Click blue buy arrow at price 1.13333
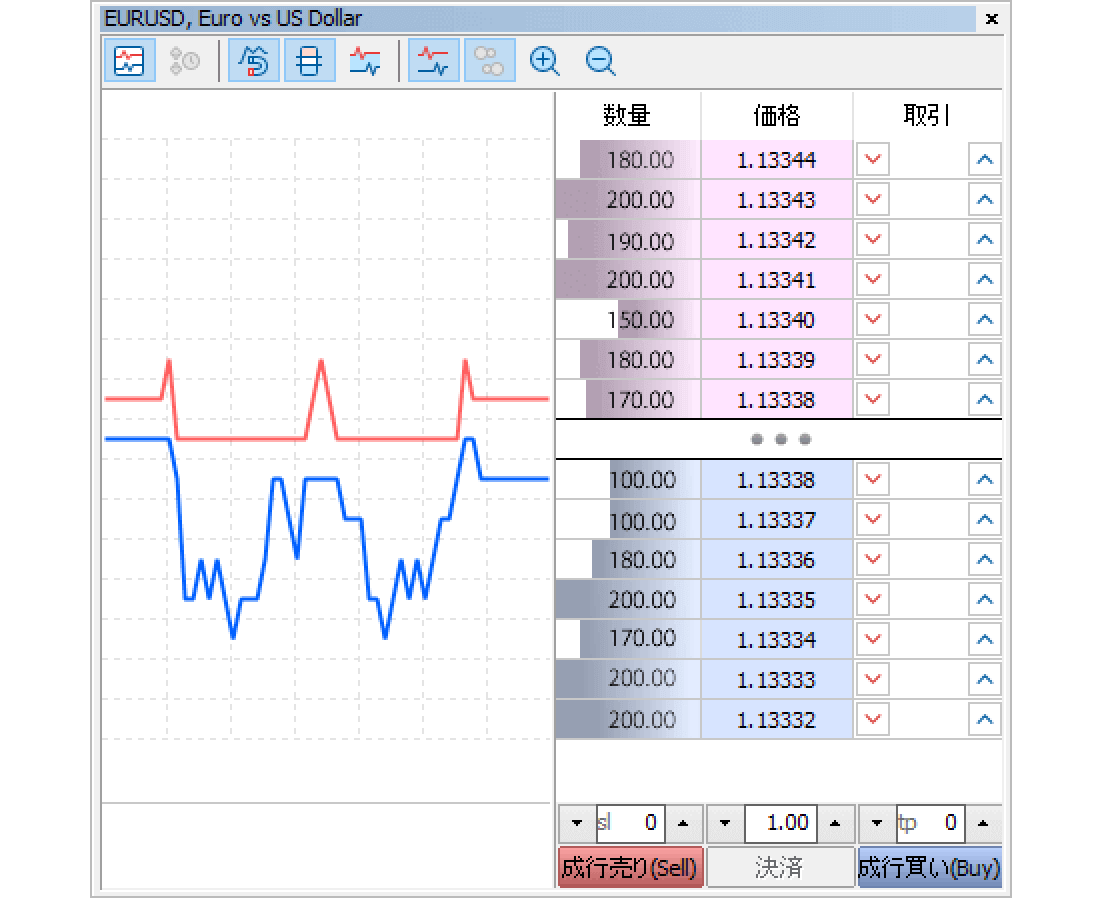 click(985, 679)
